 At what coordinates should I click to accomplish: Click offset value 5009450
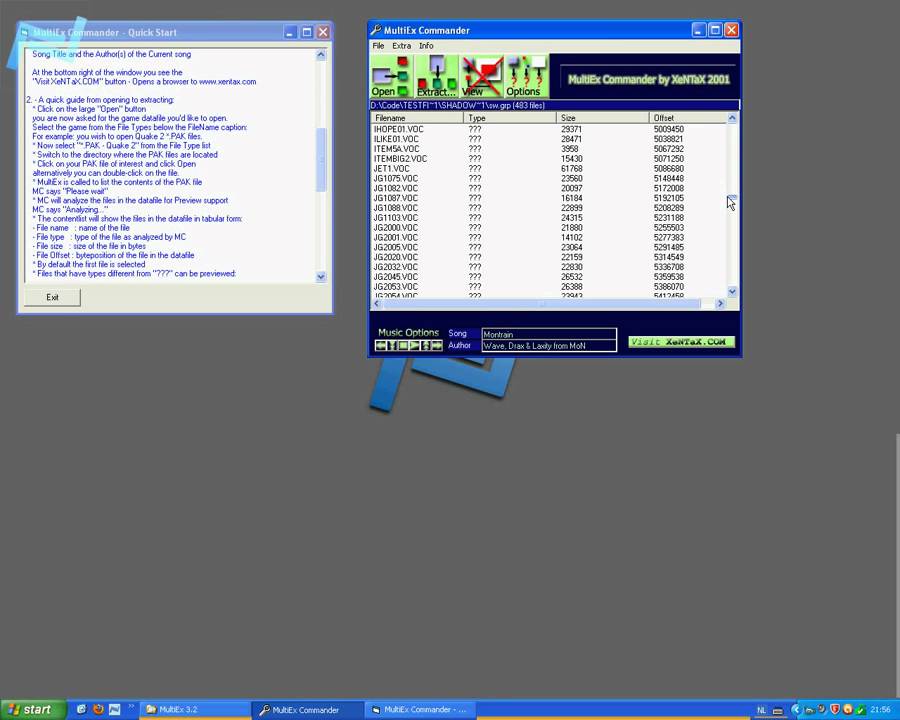click(x=669, y=129)
